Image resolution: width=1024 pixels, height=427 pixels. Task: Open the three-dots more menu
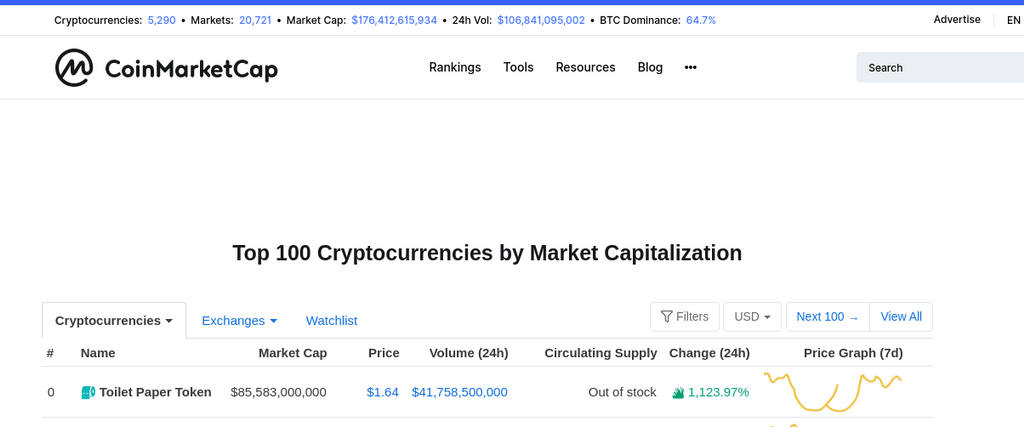click(690, 67)
